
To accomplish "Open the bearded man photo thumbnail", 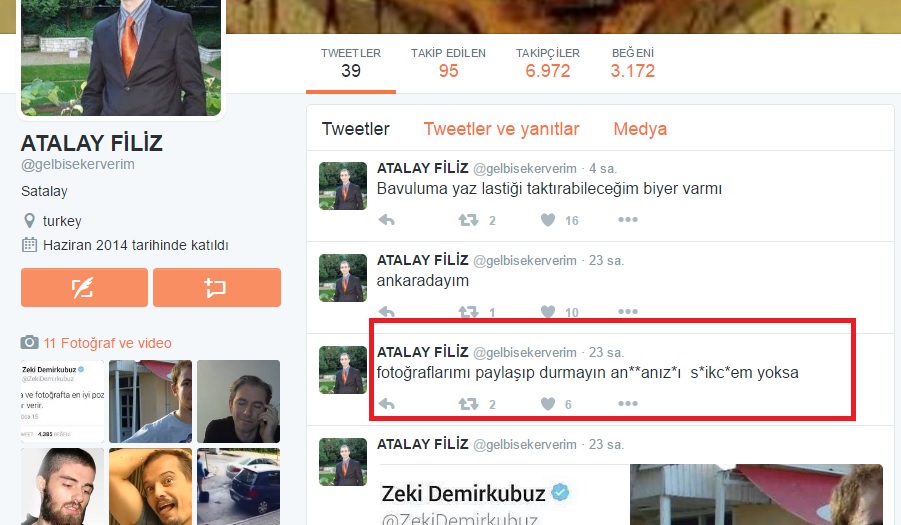I will (x=63, y=486).
